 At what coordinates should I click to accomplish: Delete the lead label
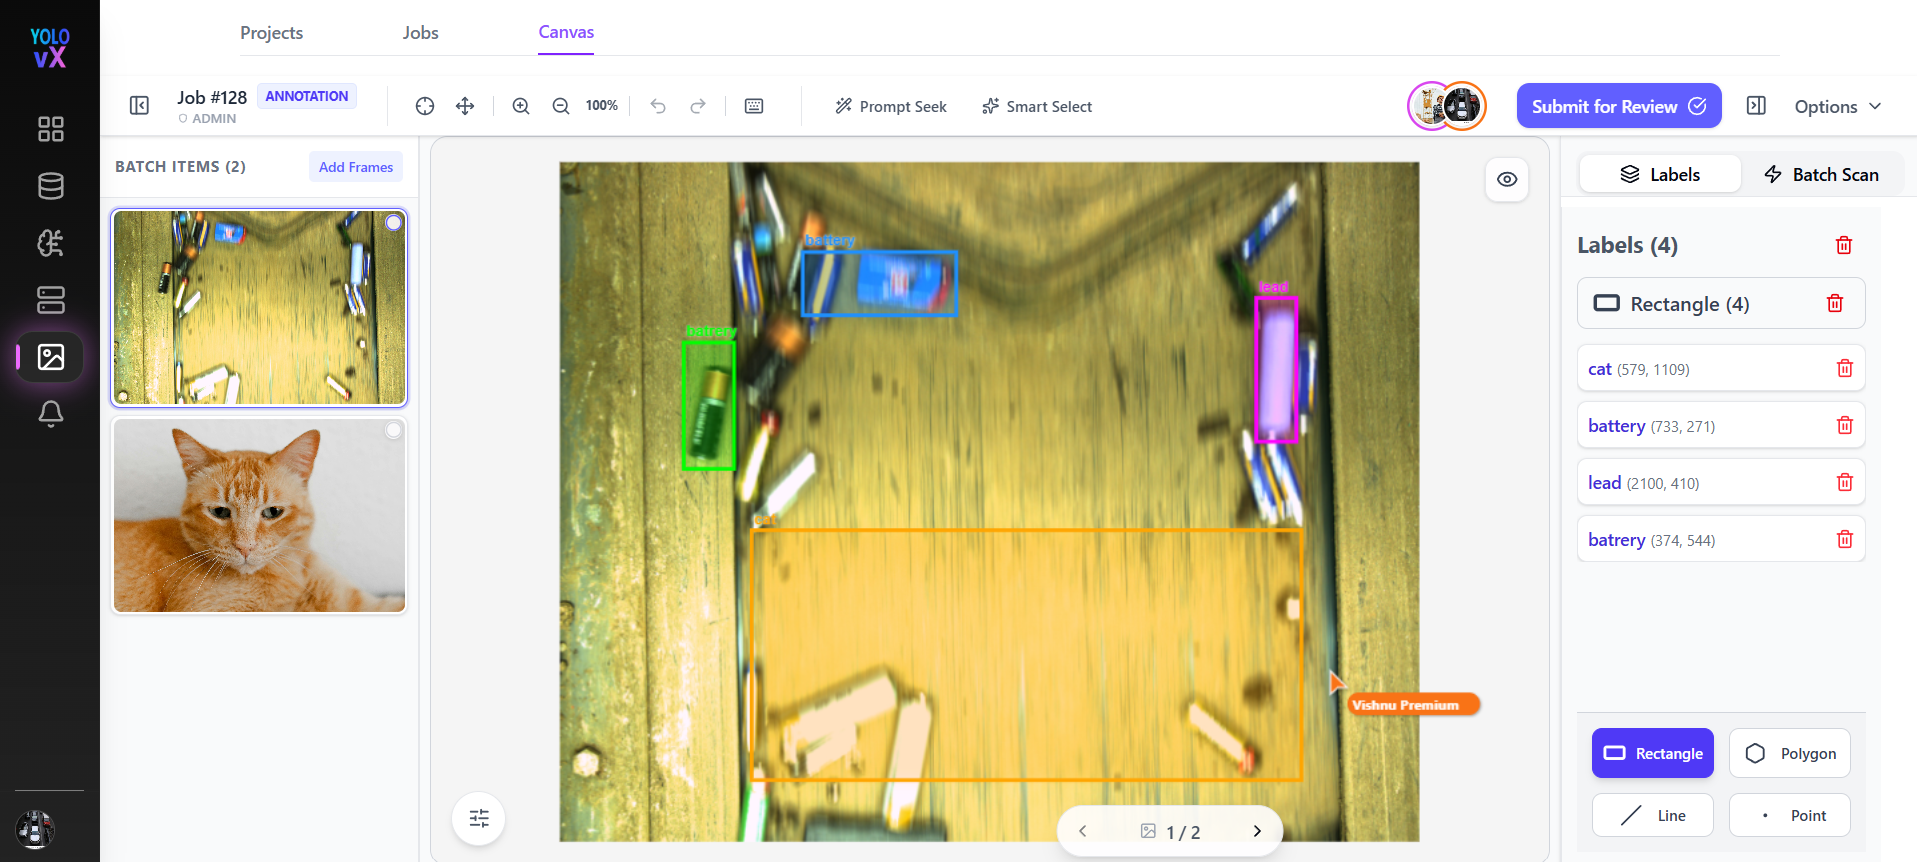tap(1845, 482)
